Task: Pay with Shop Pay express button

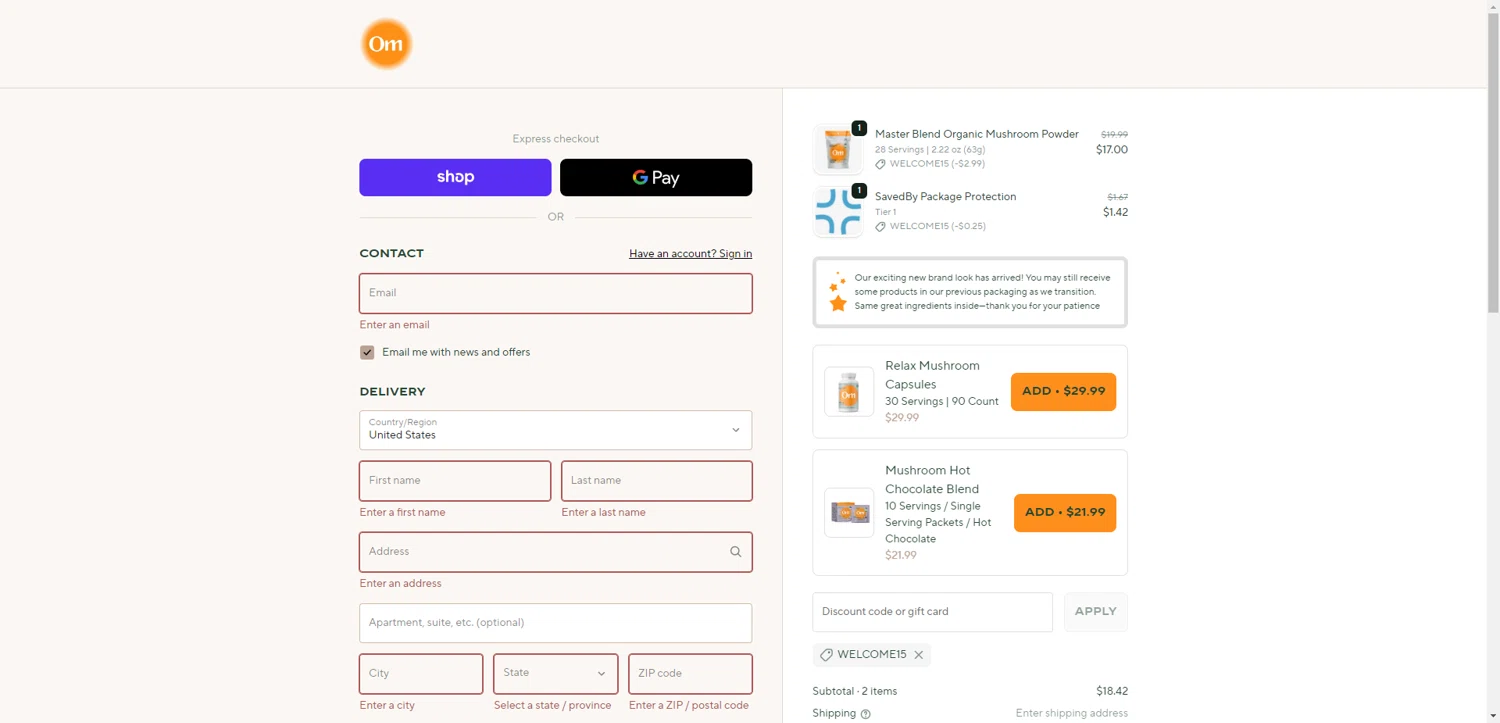Action: 455,177
